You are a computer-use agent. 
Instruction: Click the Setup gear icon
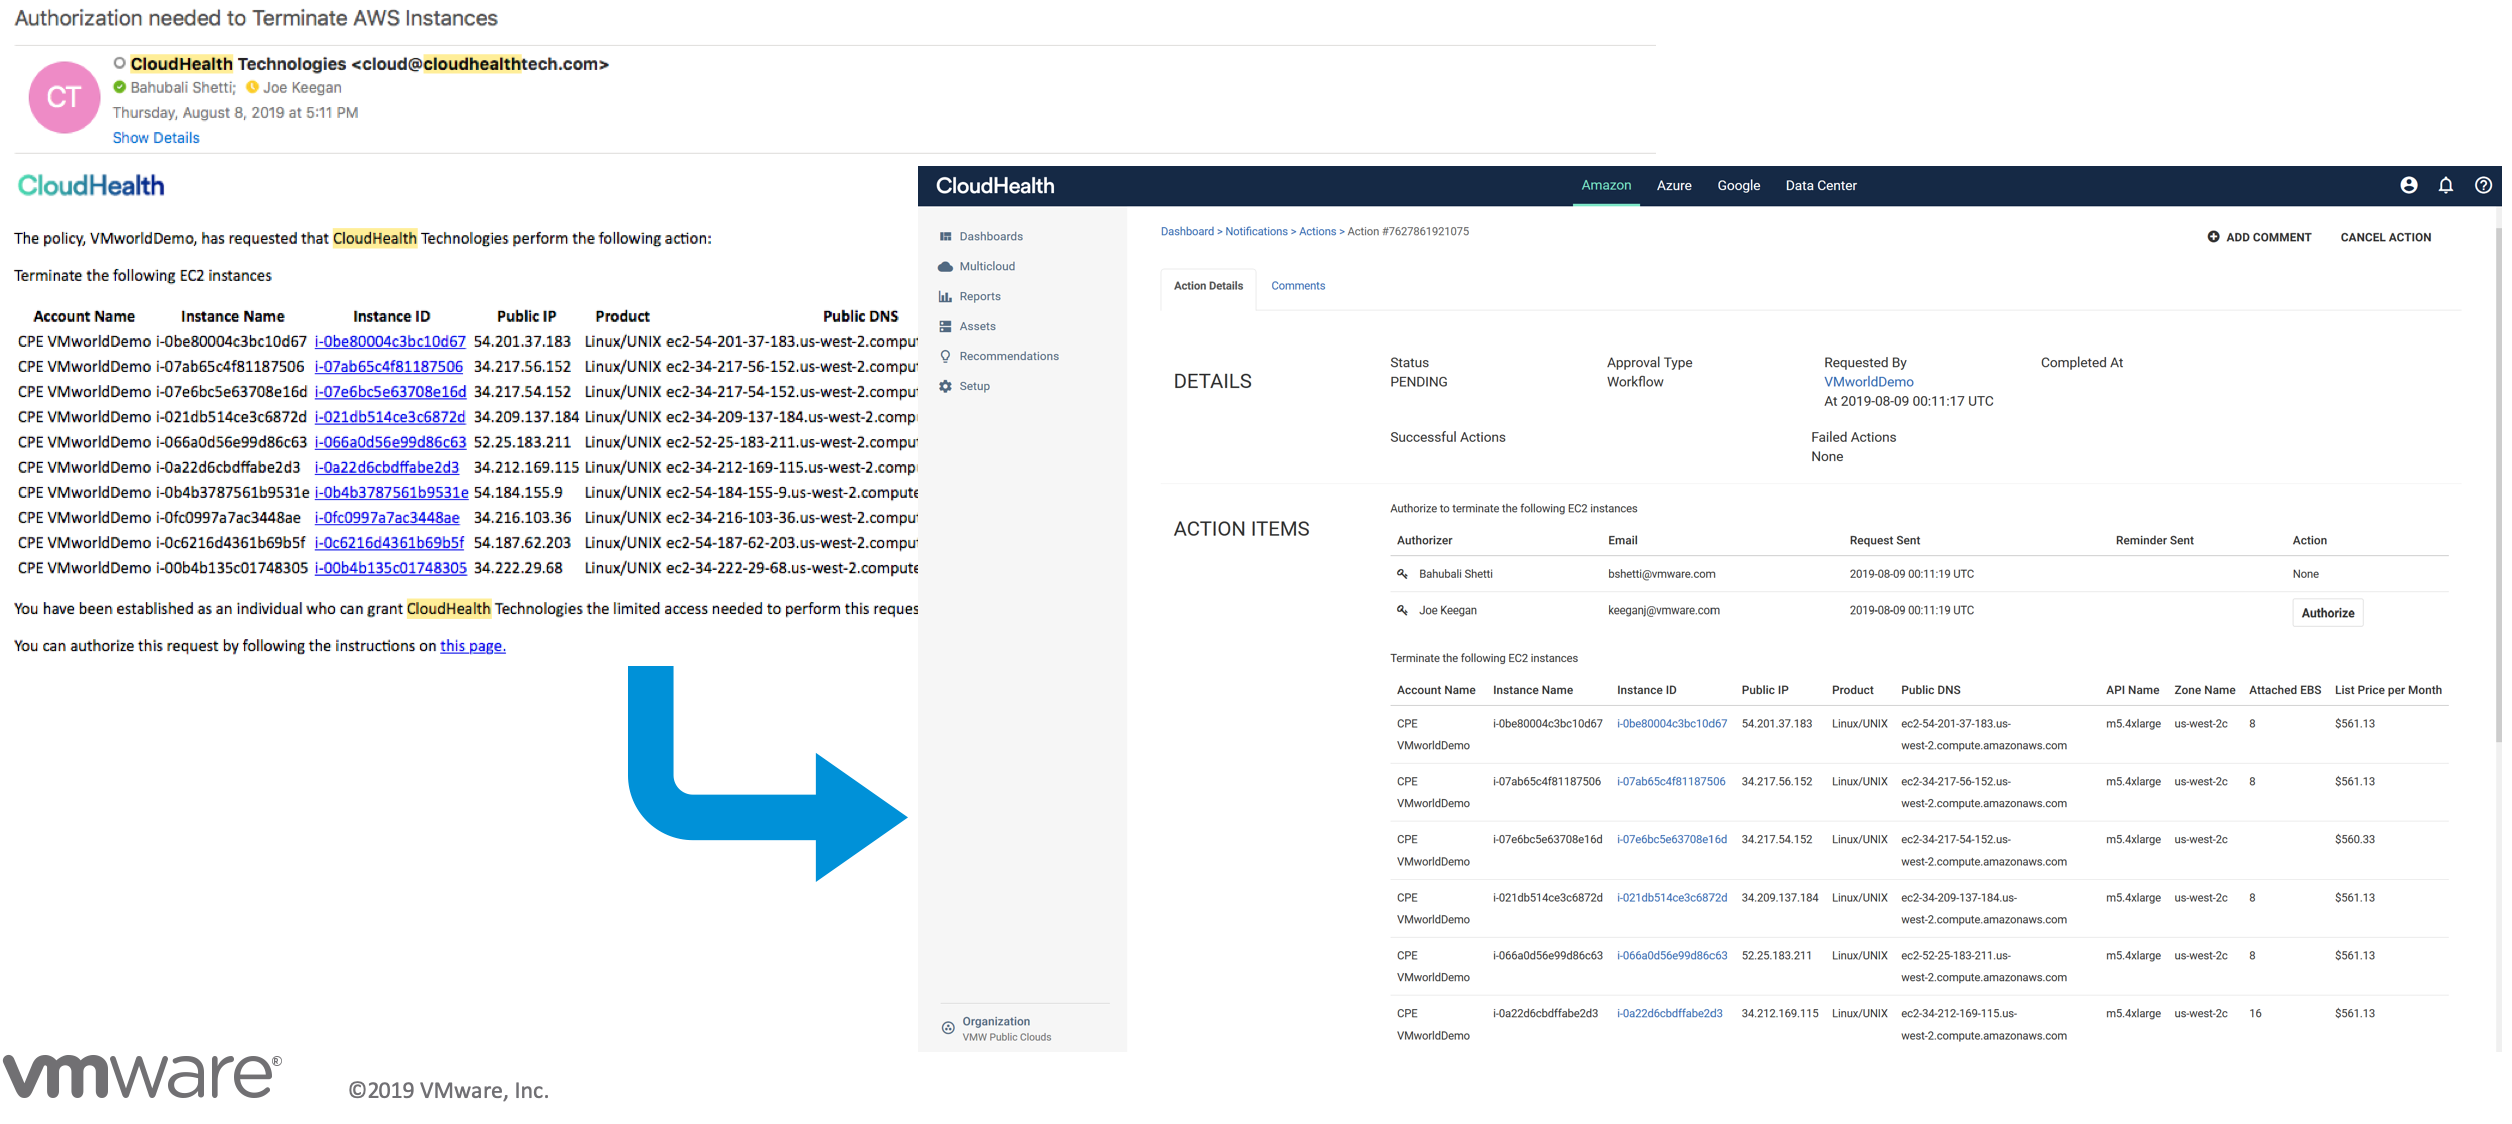click(x=945, y=387)
